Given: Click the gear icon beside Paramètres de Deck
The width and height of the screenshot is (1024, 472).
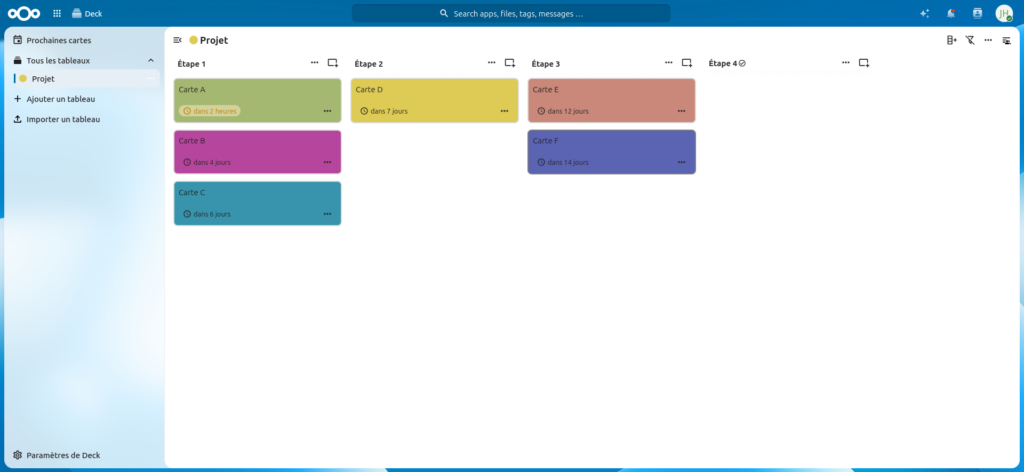Looking at the screenshot, I should 18,455.
